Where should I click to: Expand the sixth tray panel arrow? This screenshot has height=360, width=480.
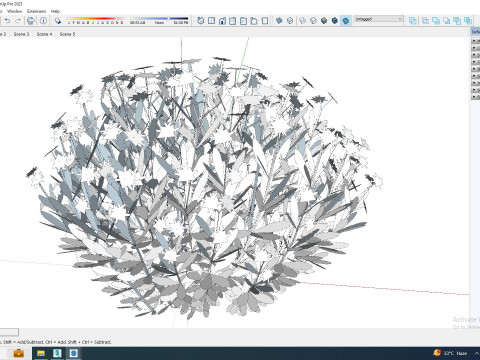[475, 76]
